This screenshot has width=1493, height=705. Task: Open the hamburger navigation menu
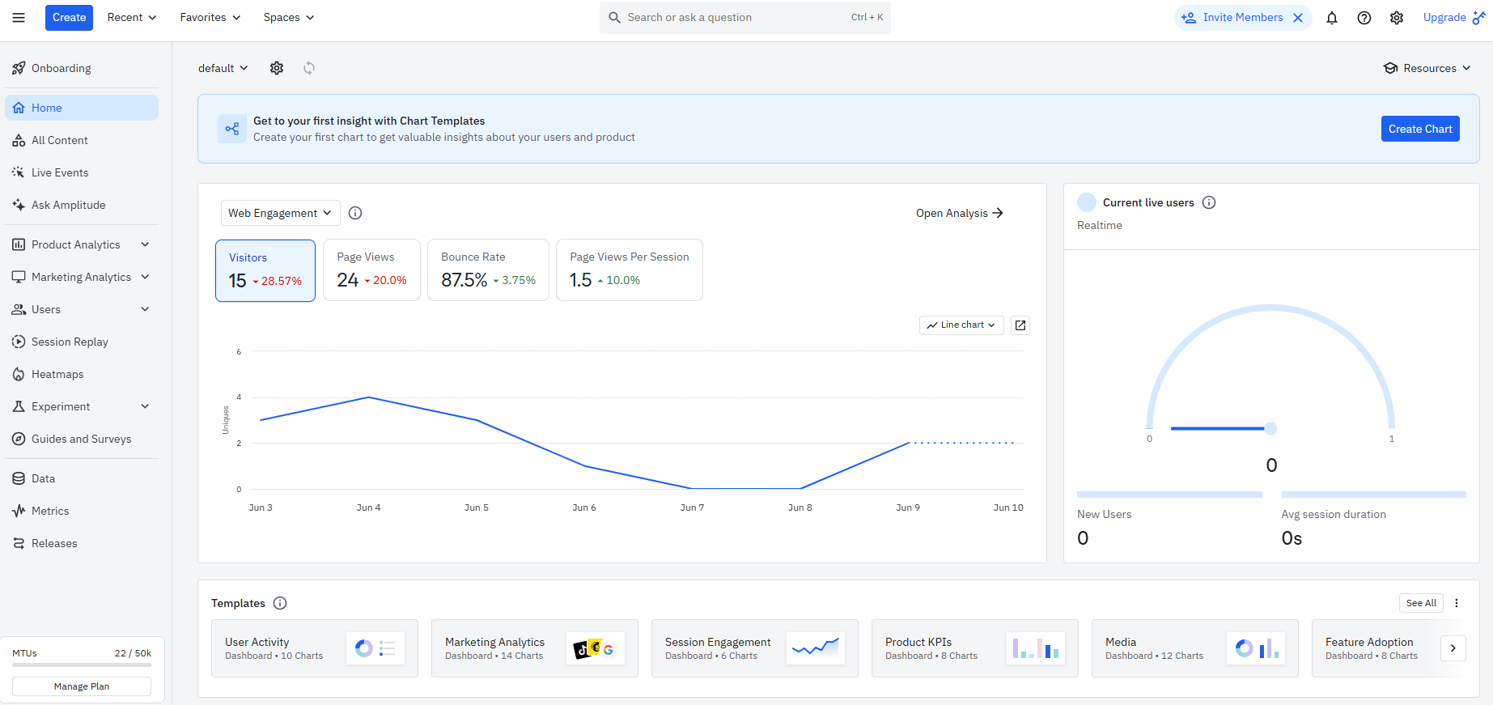(18, 17)
